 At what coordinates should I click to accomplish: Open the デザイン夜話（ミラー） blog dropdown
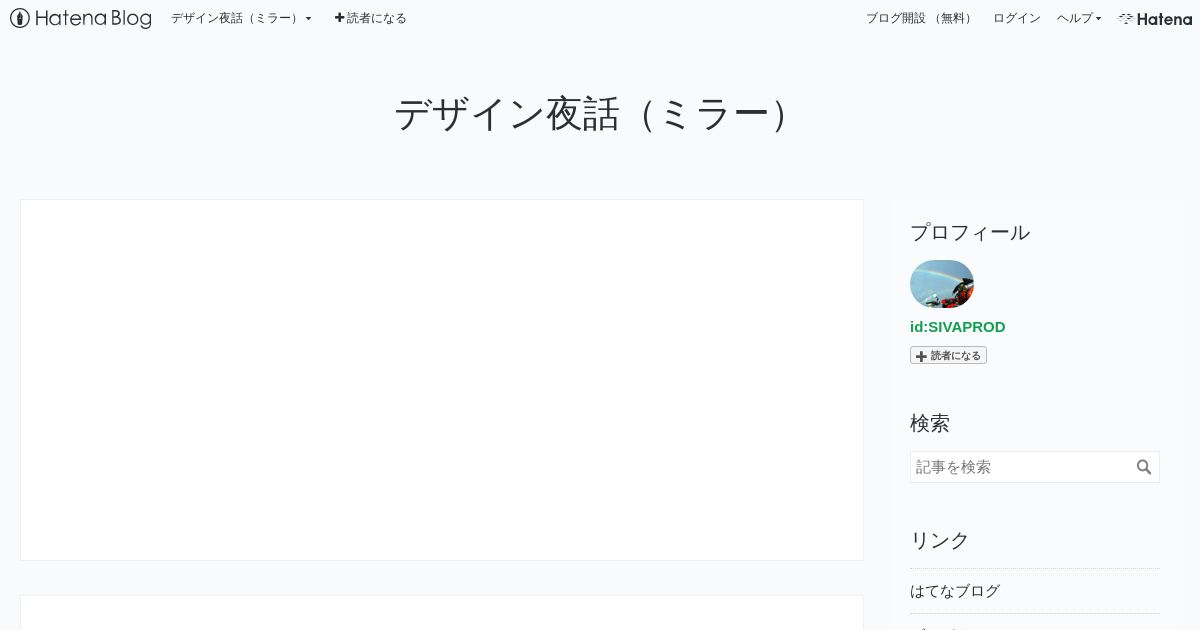pyautogui.click(x=241, y=18)
